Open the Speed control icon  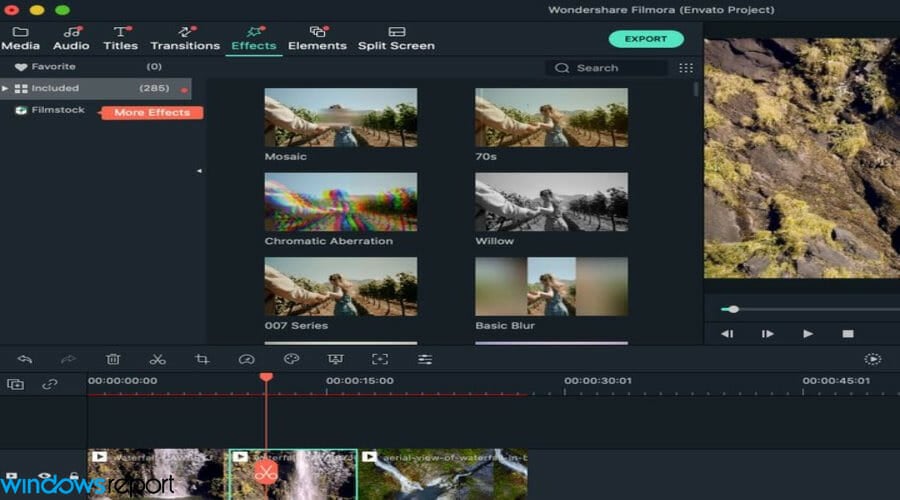pos(246,359)
